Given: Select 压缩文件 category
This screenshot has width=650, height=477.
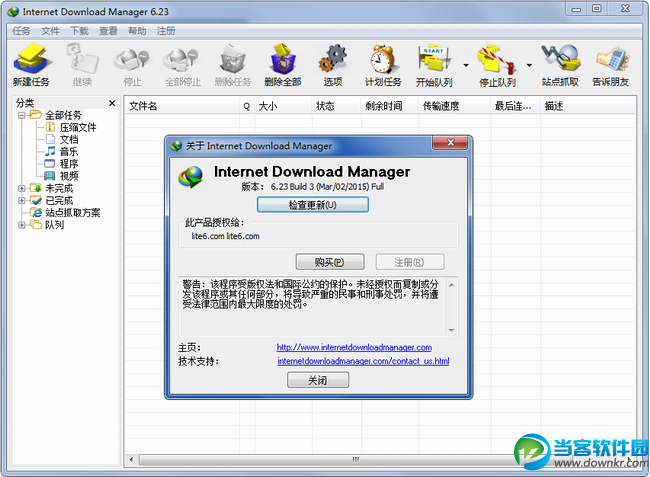Looking at the screenshot, I should [x=78, y=127].
